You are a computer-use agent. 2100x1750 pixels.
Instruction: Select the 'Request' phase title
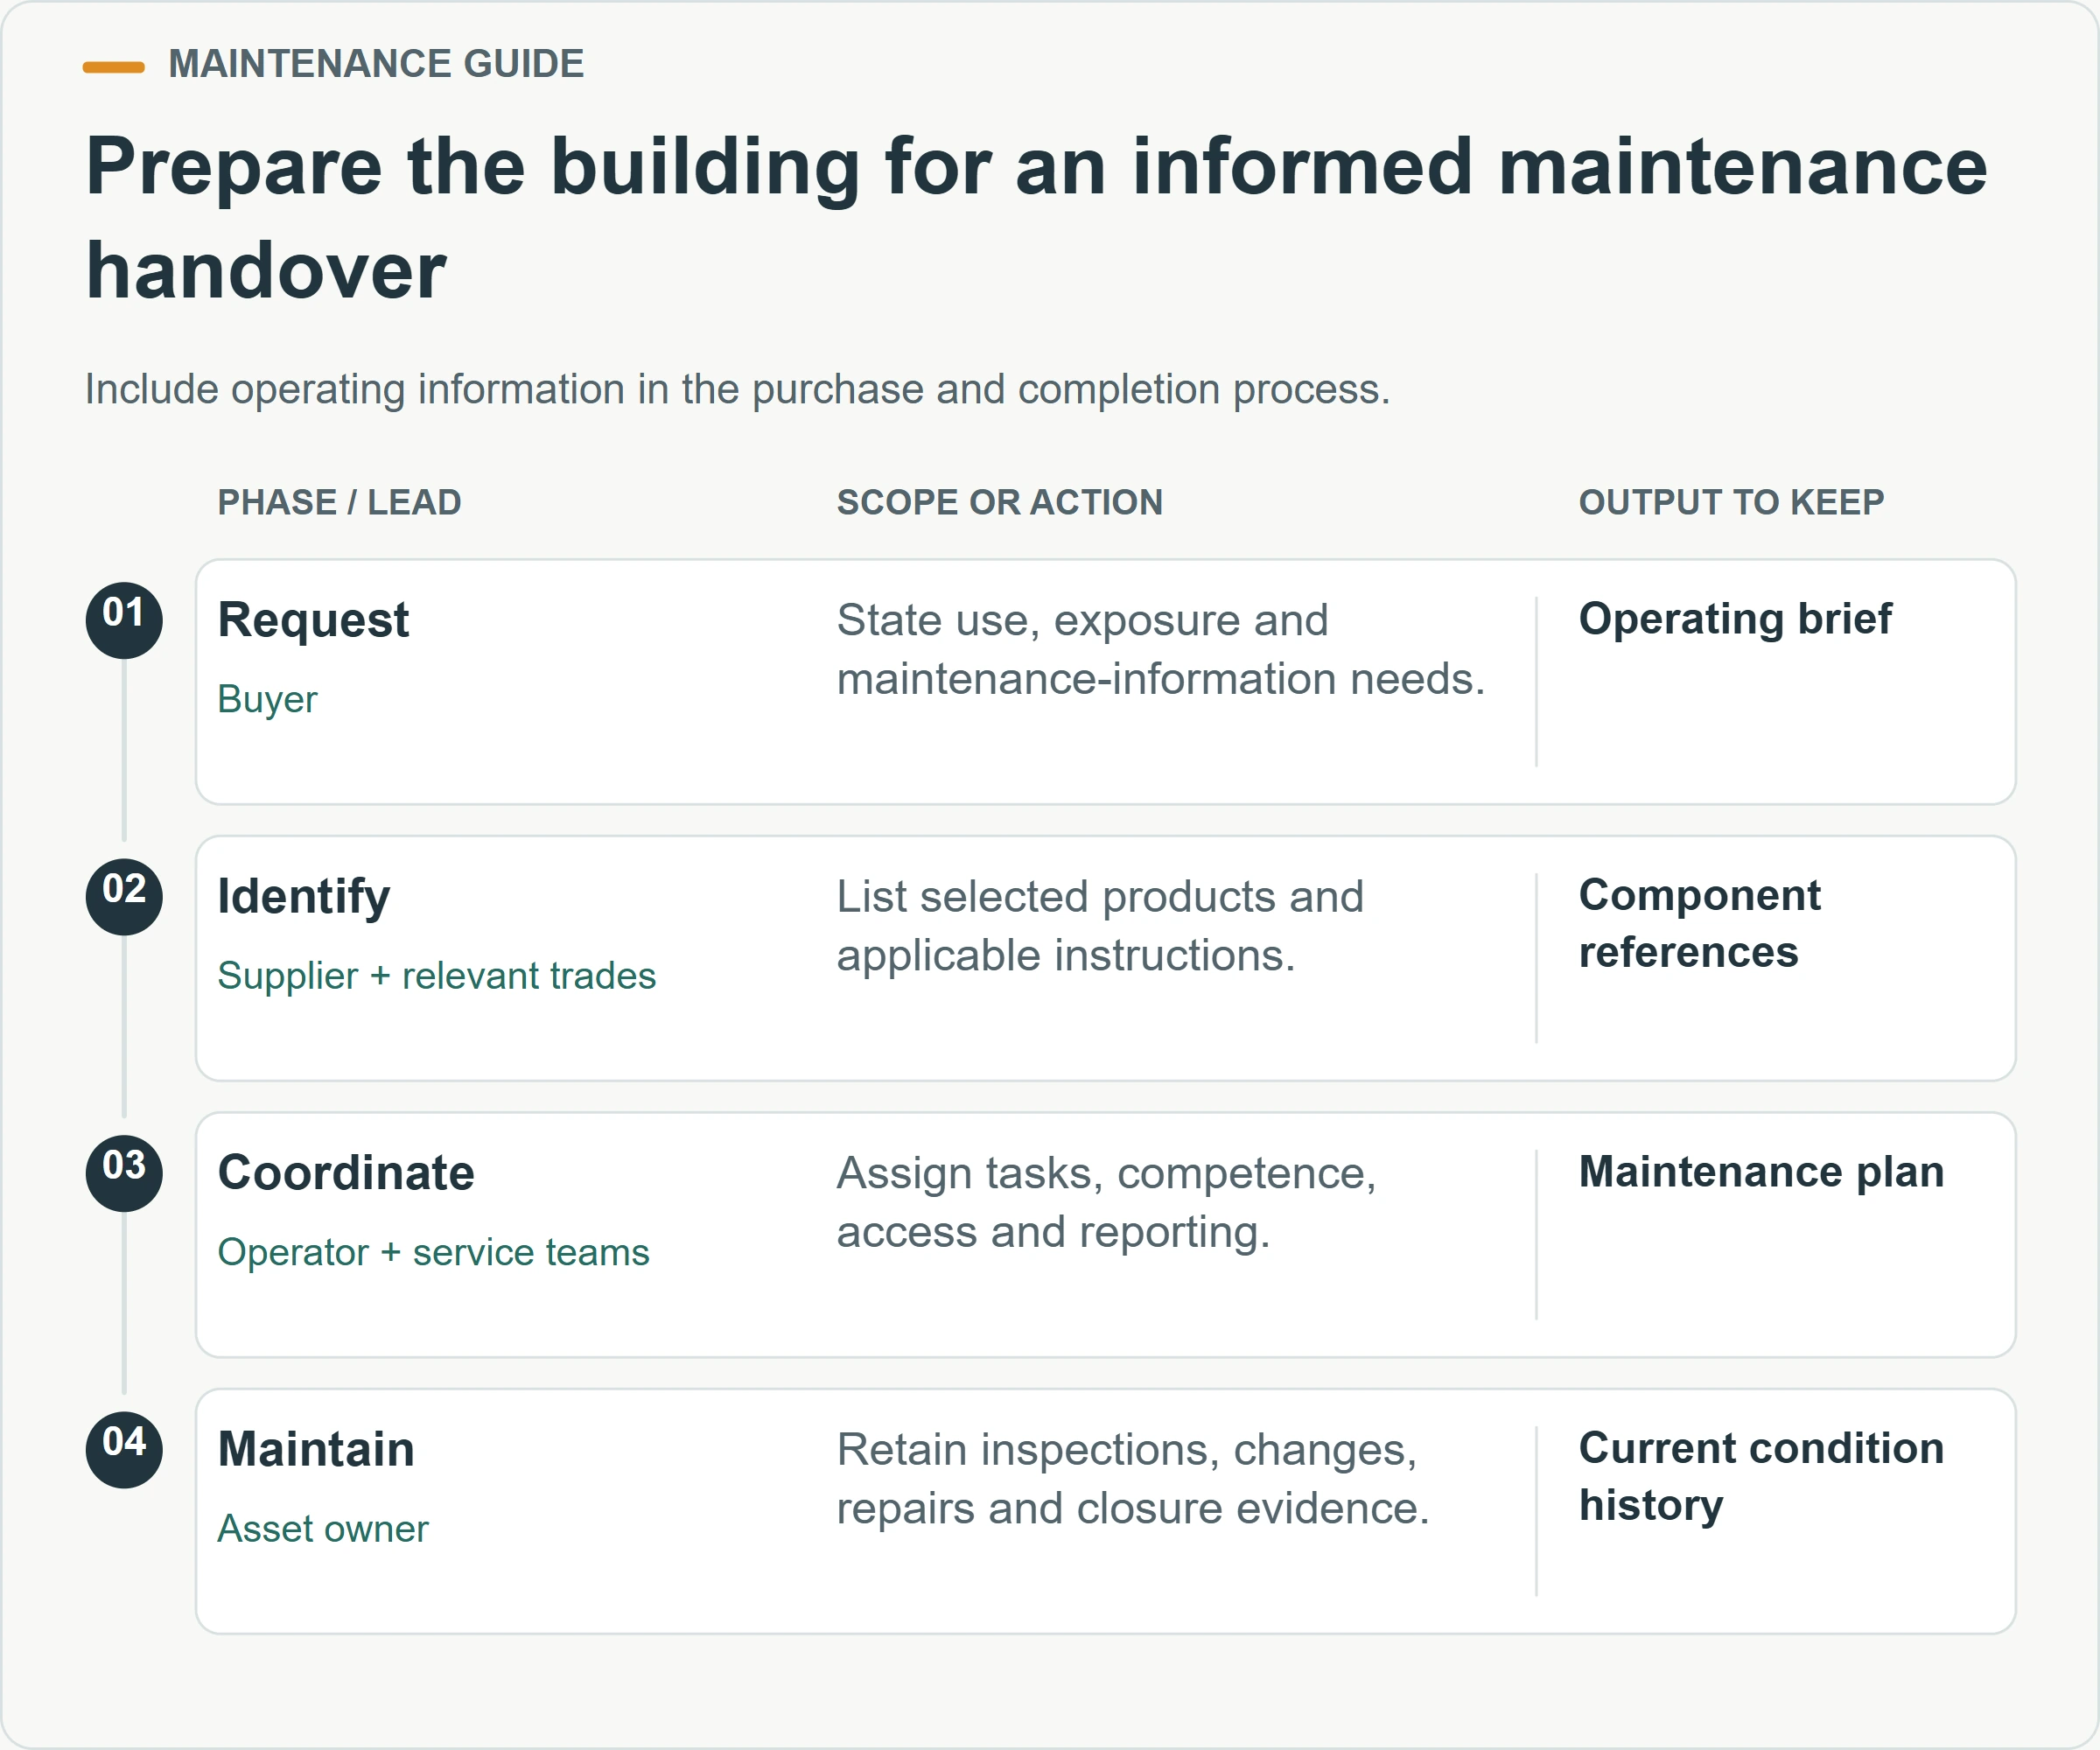click(313, 620)
